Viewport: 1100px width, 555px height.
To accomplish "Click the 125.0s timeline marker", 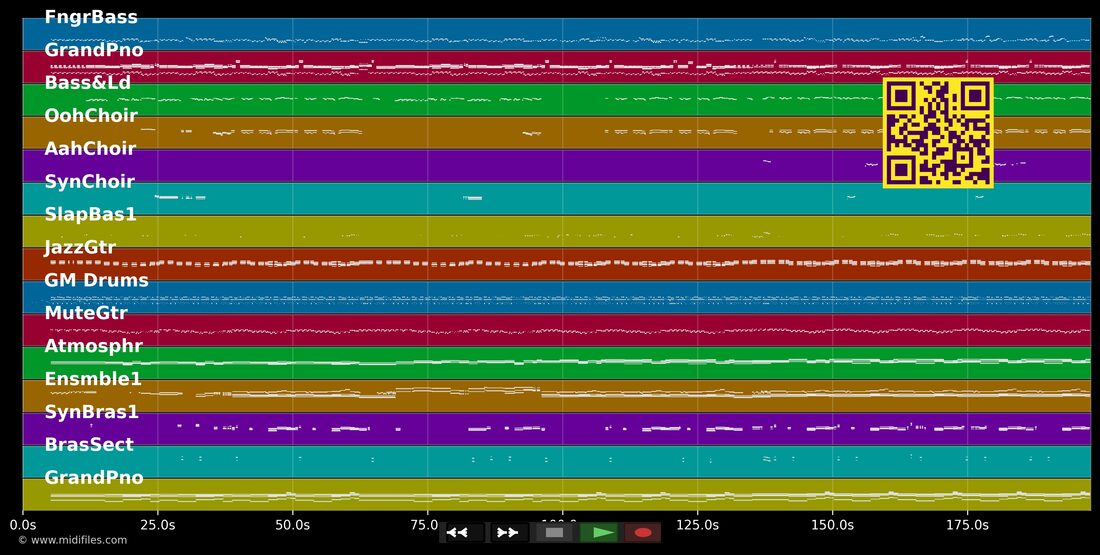I will [697, 525].
